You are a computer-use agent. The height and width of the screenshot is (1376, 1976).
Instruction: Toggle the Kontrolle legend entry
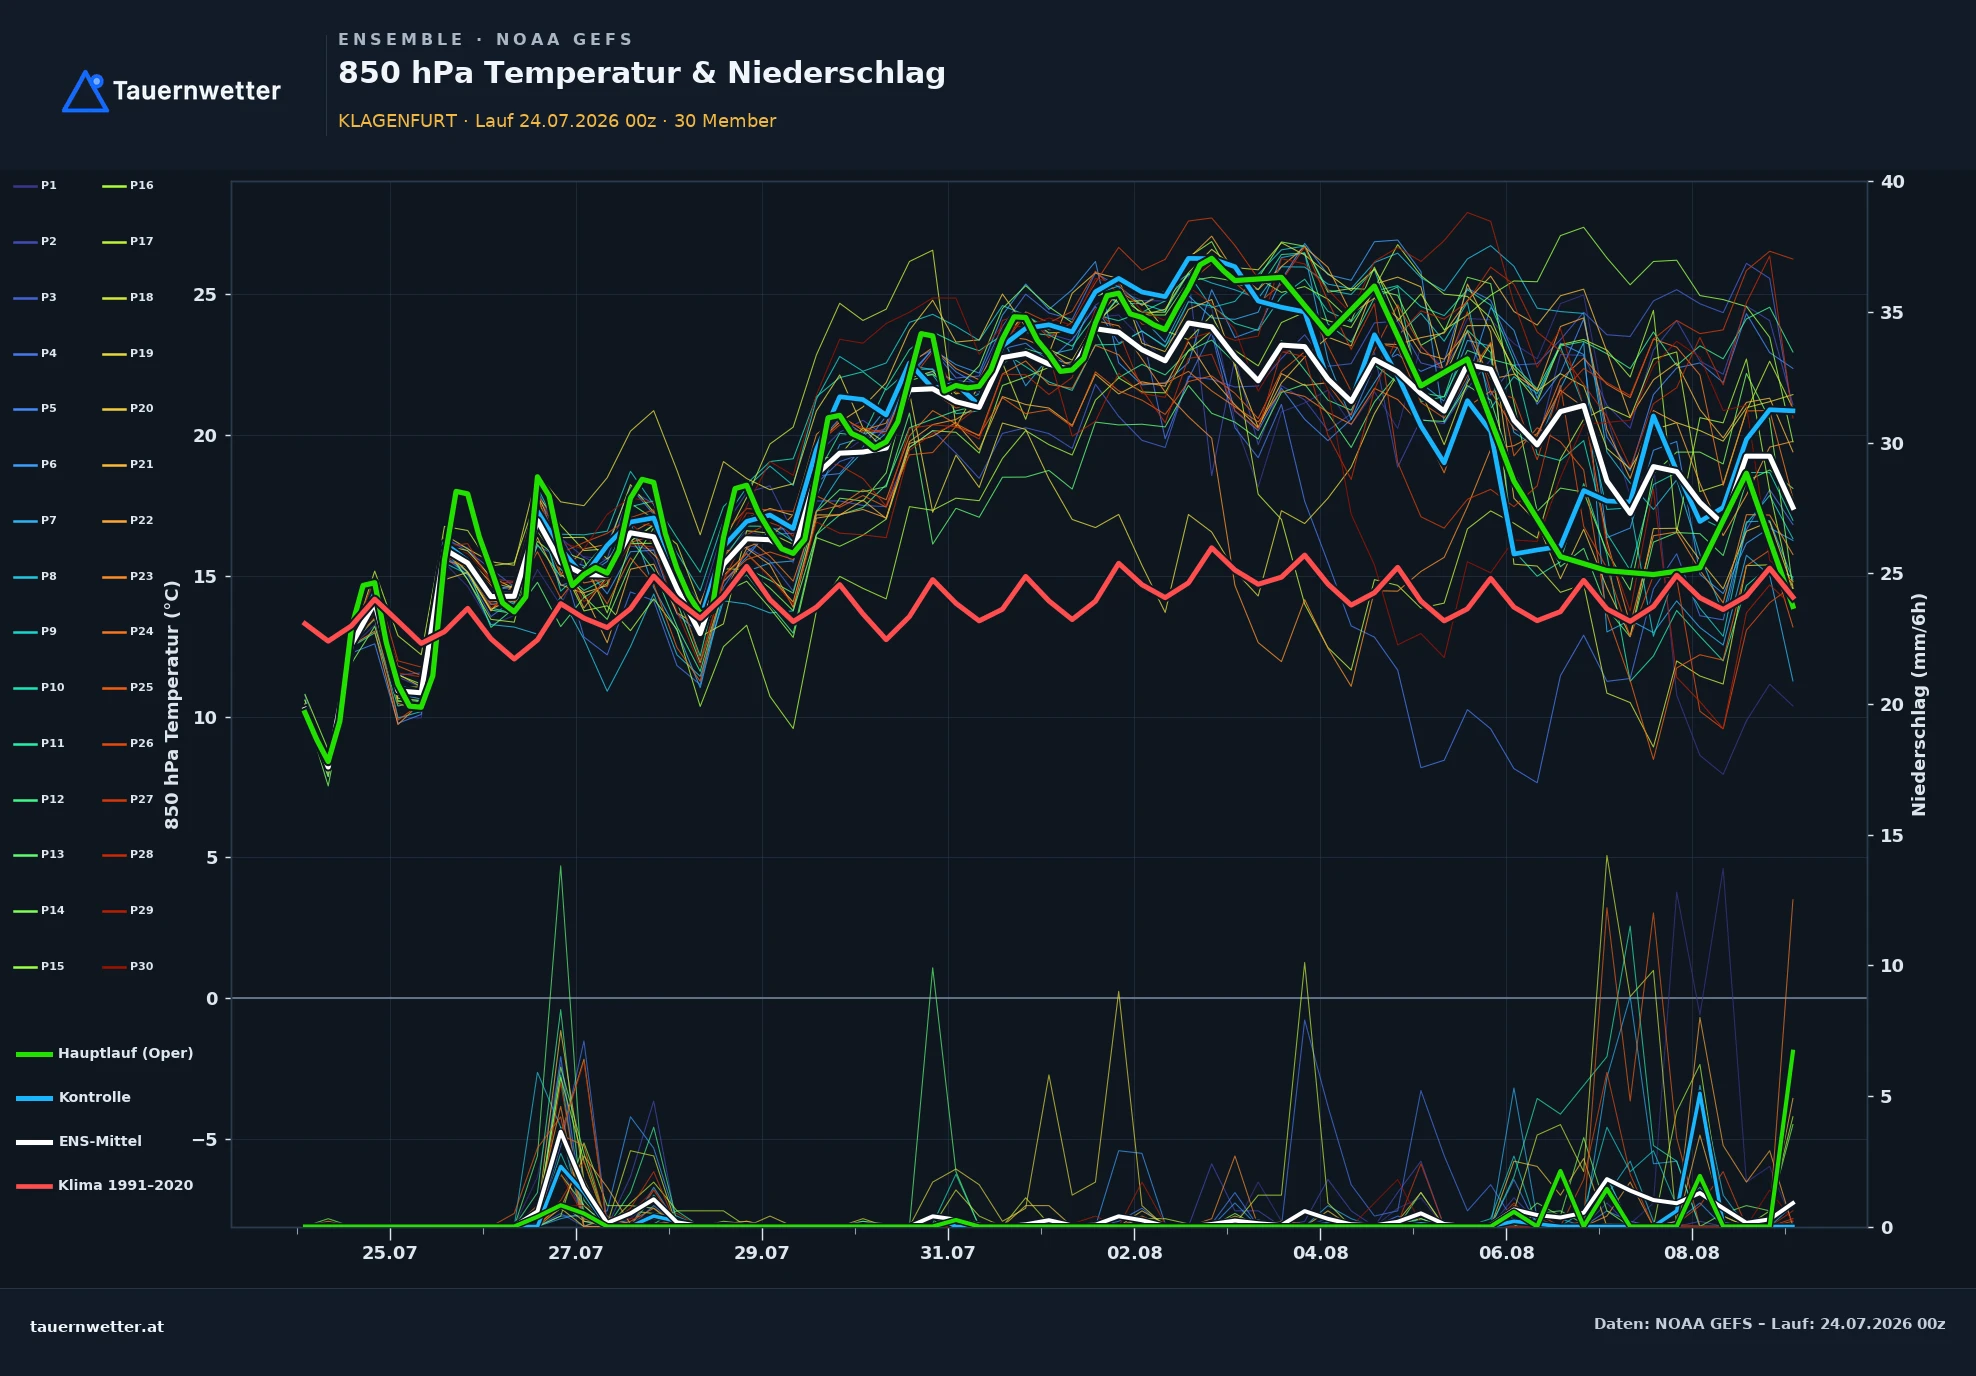(73, 1097)
